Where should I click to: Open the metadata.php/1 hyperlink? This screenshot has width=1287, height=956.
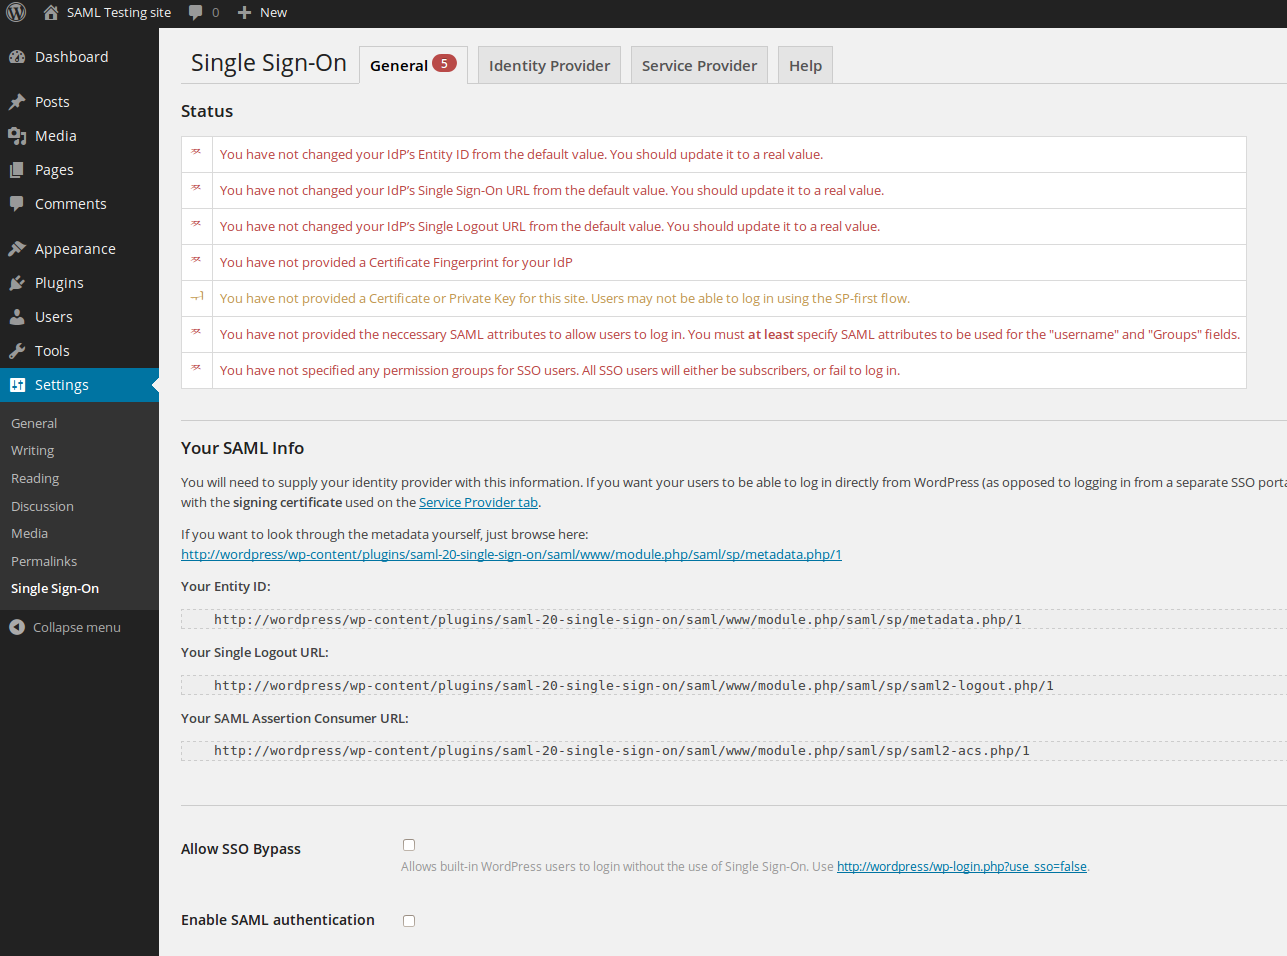(511, 554)
